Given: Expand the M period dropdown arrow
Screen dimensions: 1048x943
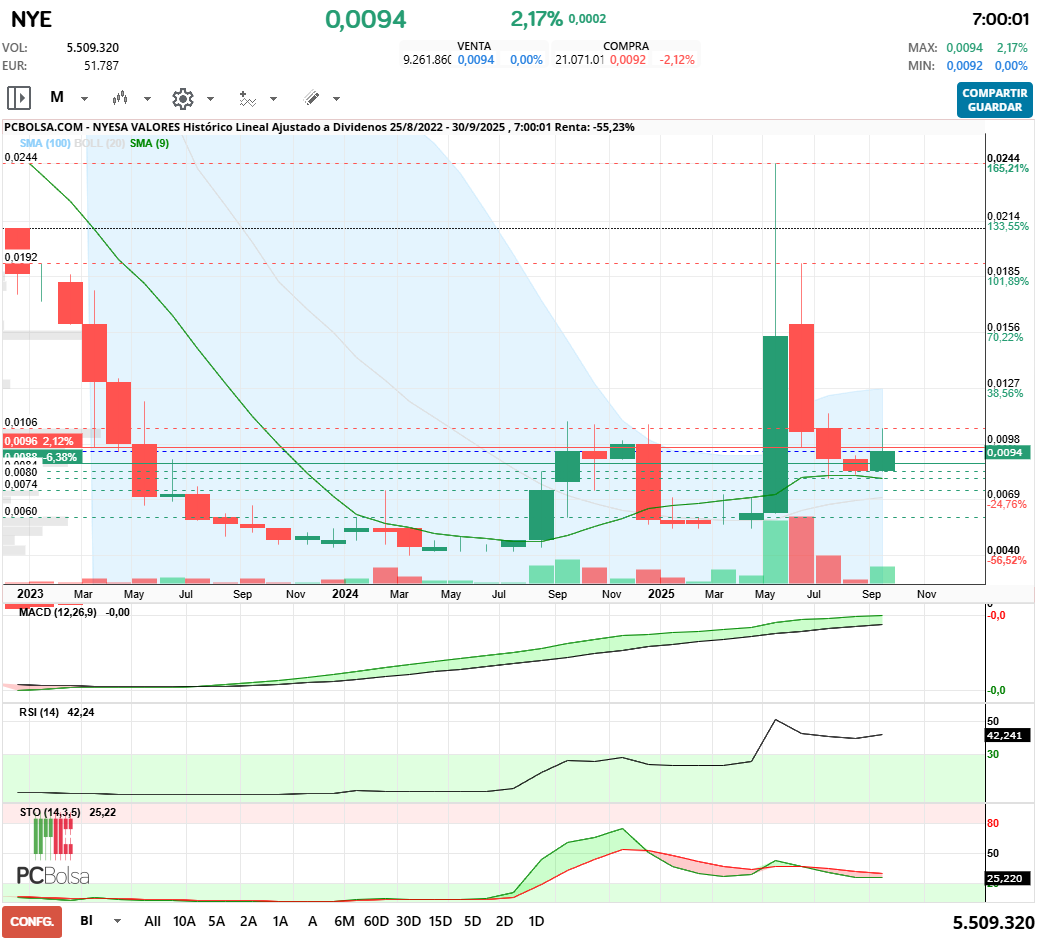Looking at the screenshot, I should coord(84,99).
